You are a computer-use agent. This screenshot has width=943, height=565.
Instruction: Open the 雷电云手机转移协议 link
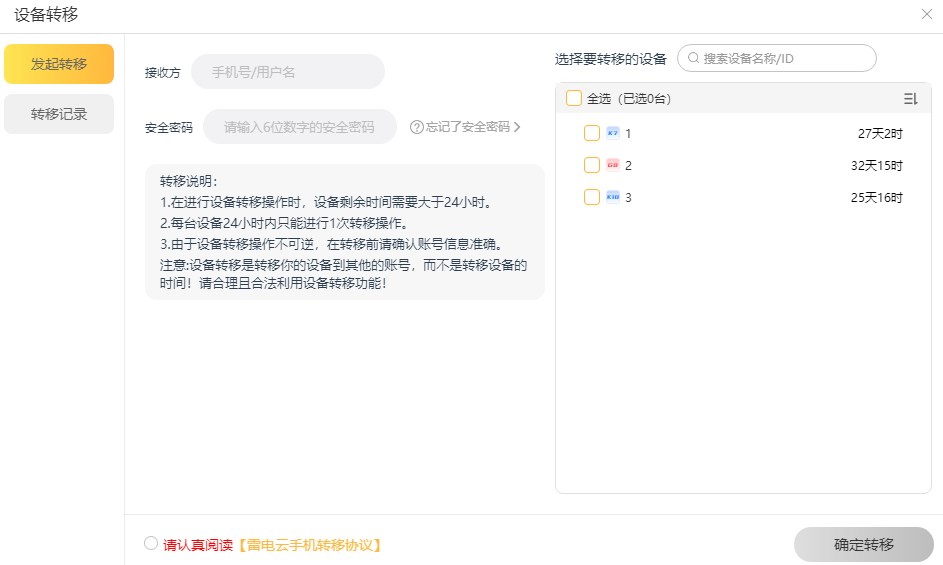(310, 545)
